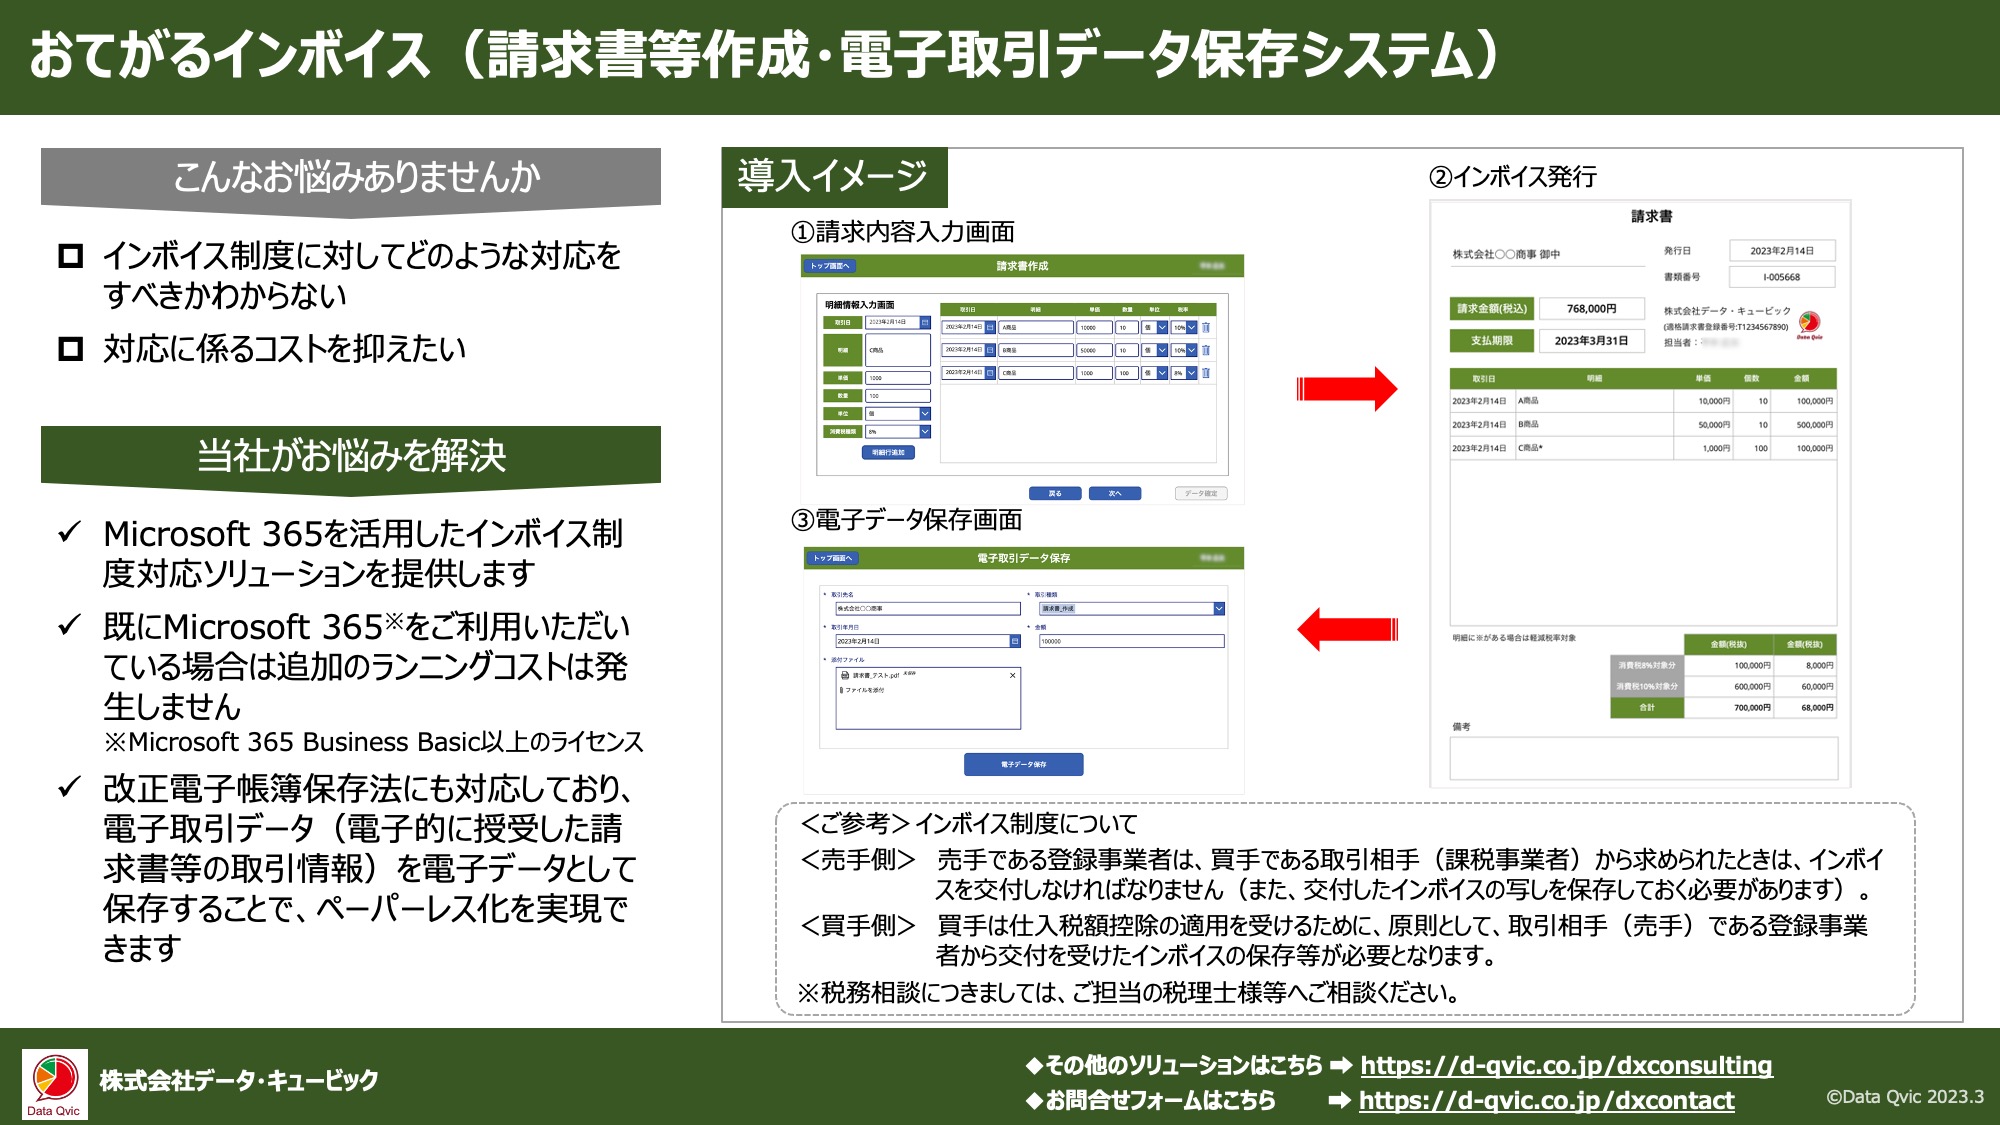Image resolution: width=2000 pixels, height=1125 pixels.
Task: Click the greyed データ確定 button
Action: [x=1200, y=493]
